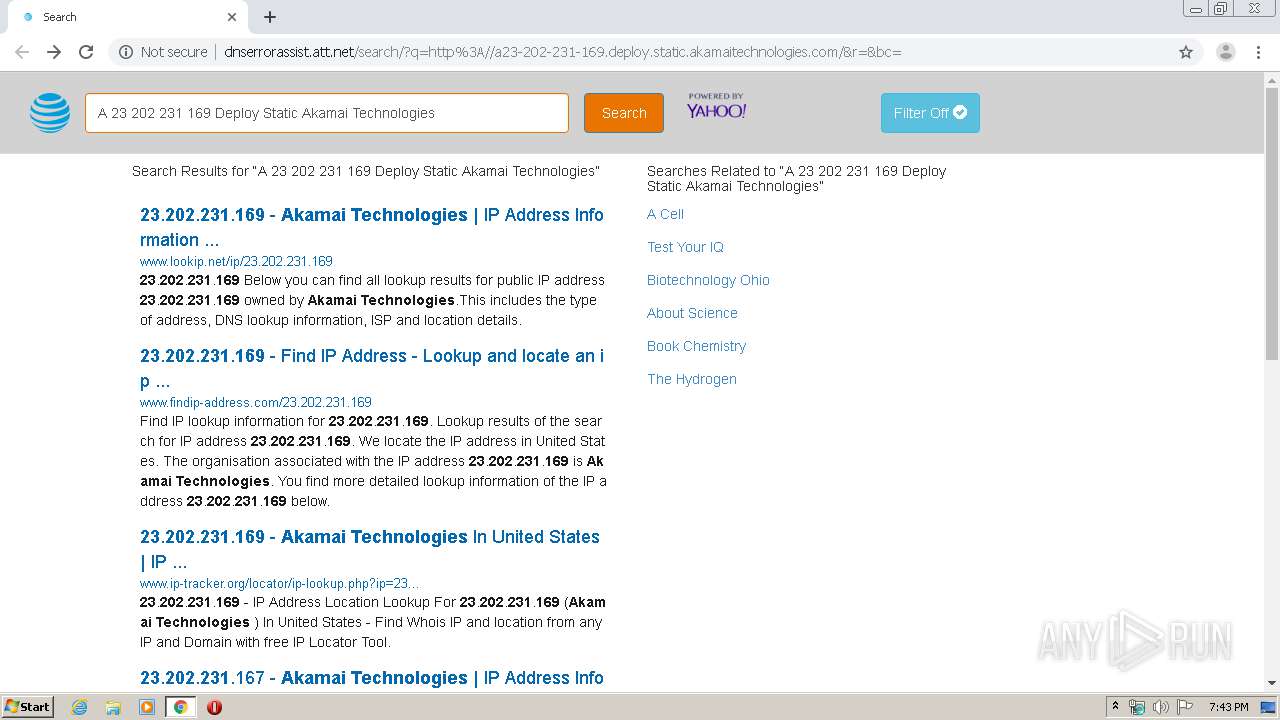Open file explorer folder in taskbar
The height and width of the screenshot is (720, 1280).
click(113, 707)
